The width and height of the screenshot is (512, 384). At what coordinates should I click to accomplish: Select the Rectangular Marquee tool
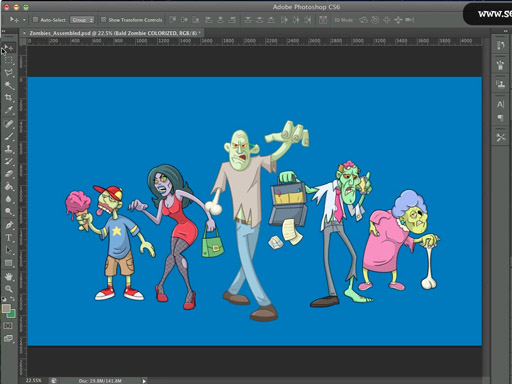[x=9, y=60]
